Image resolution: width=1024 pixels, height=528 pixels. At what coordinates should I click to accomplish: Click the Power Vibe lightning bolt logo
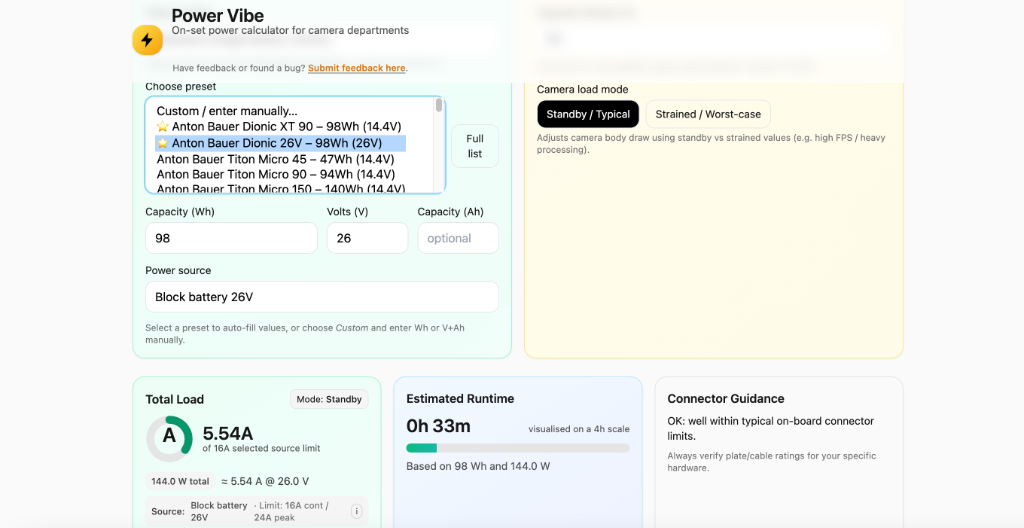pyautogui.click(x=147, y=40)
